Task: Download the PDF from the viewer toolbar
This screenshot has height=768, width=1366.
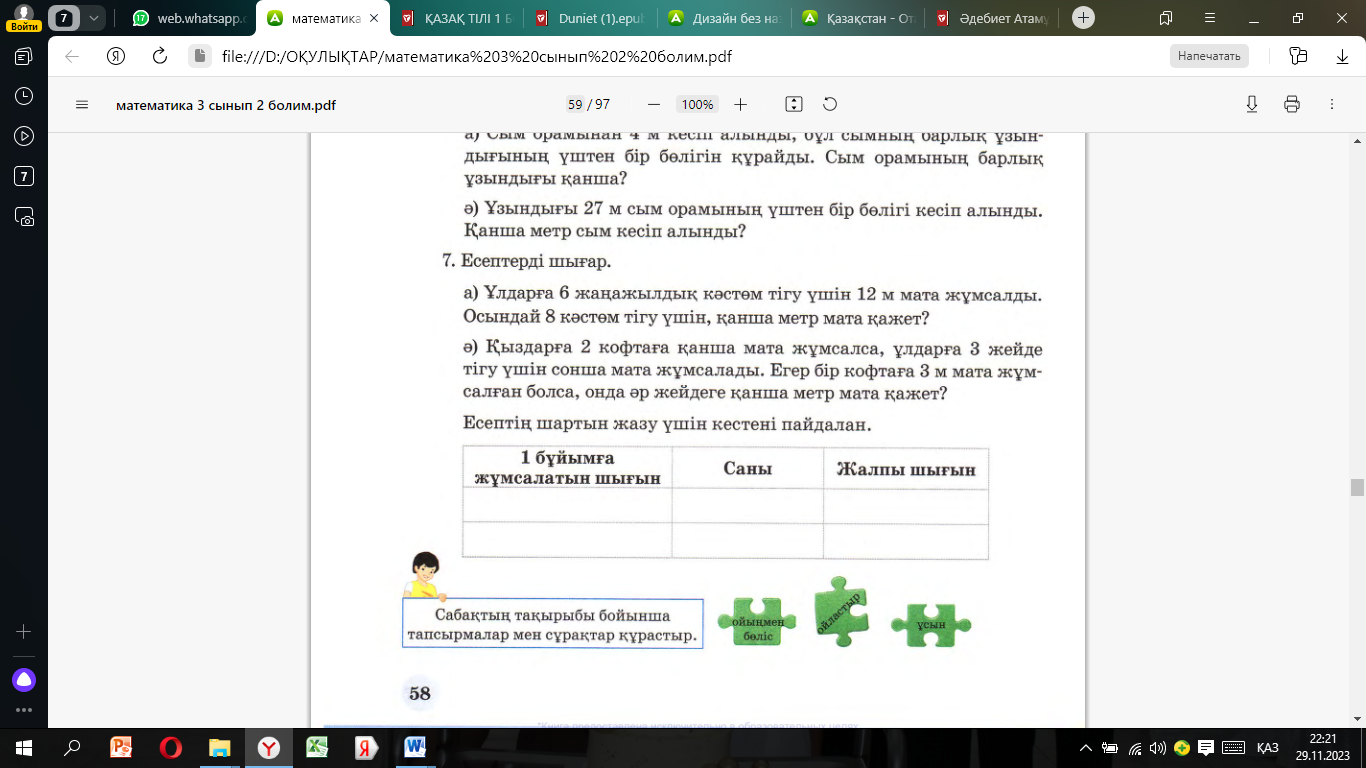Action: pyautogui.click(x=1251, y=104)
